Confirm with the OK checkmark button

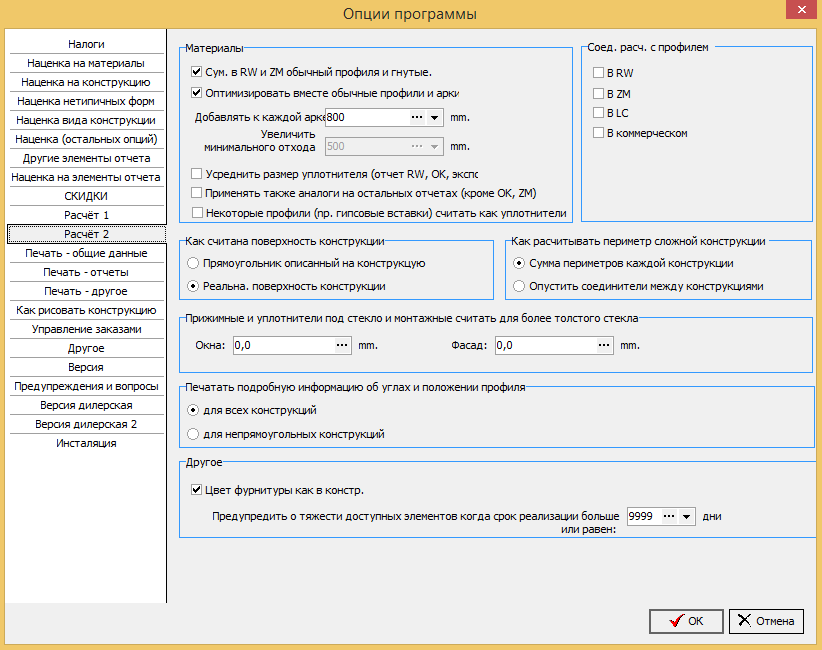pyautogui.click(x=686, y=621)
